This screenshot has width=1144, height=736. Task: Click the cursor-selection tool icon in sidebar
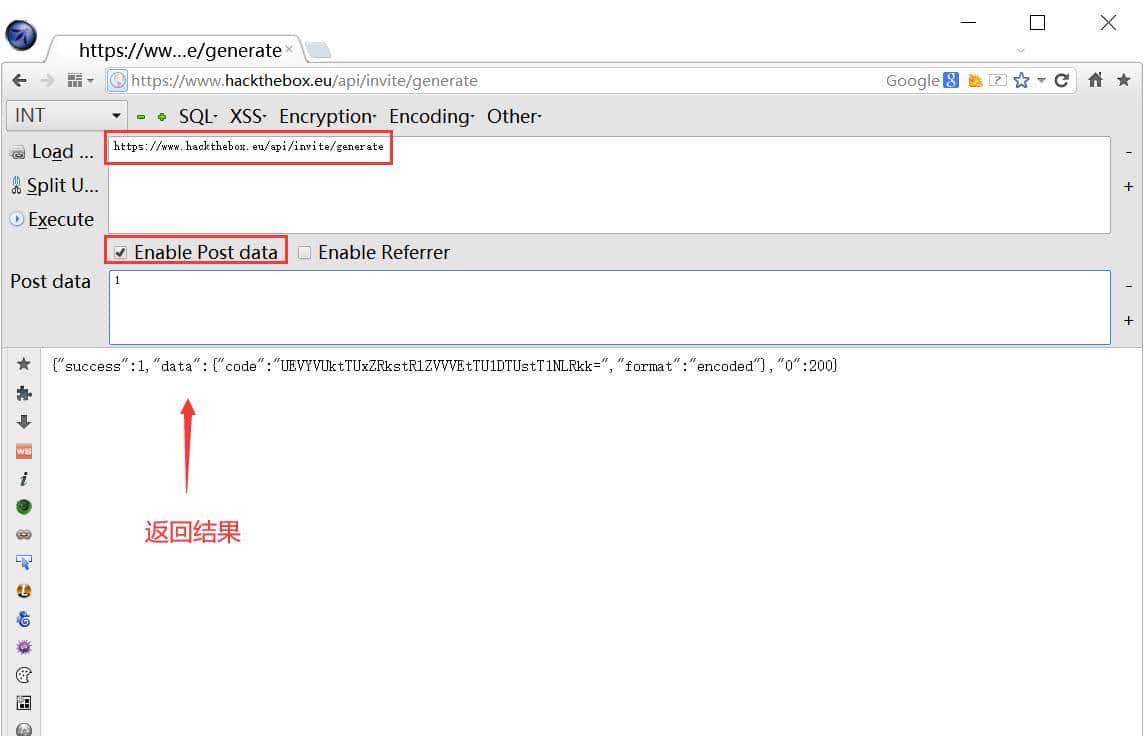[x=23, y=562]
